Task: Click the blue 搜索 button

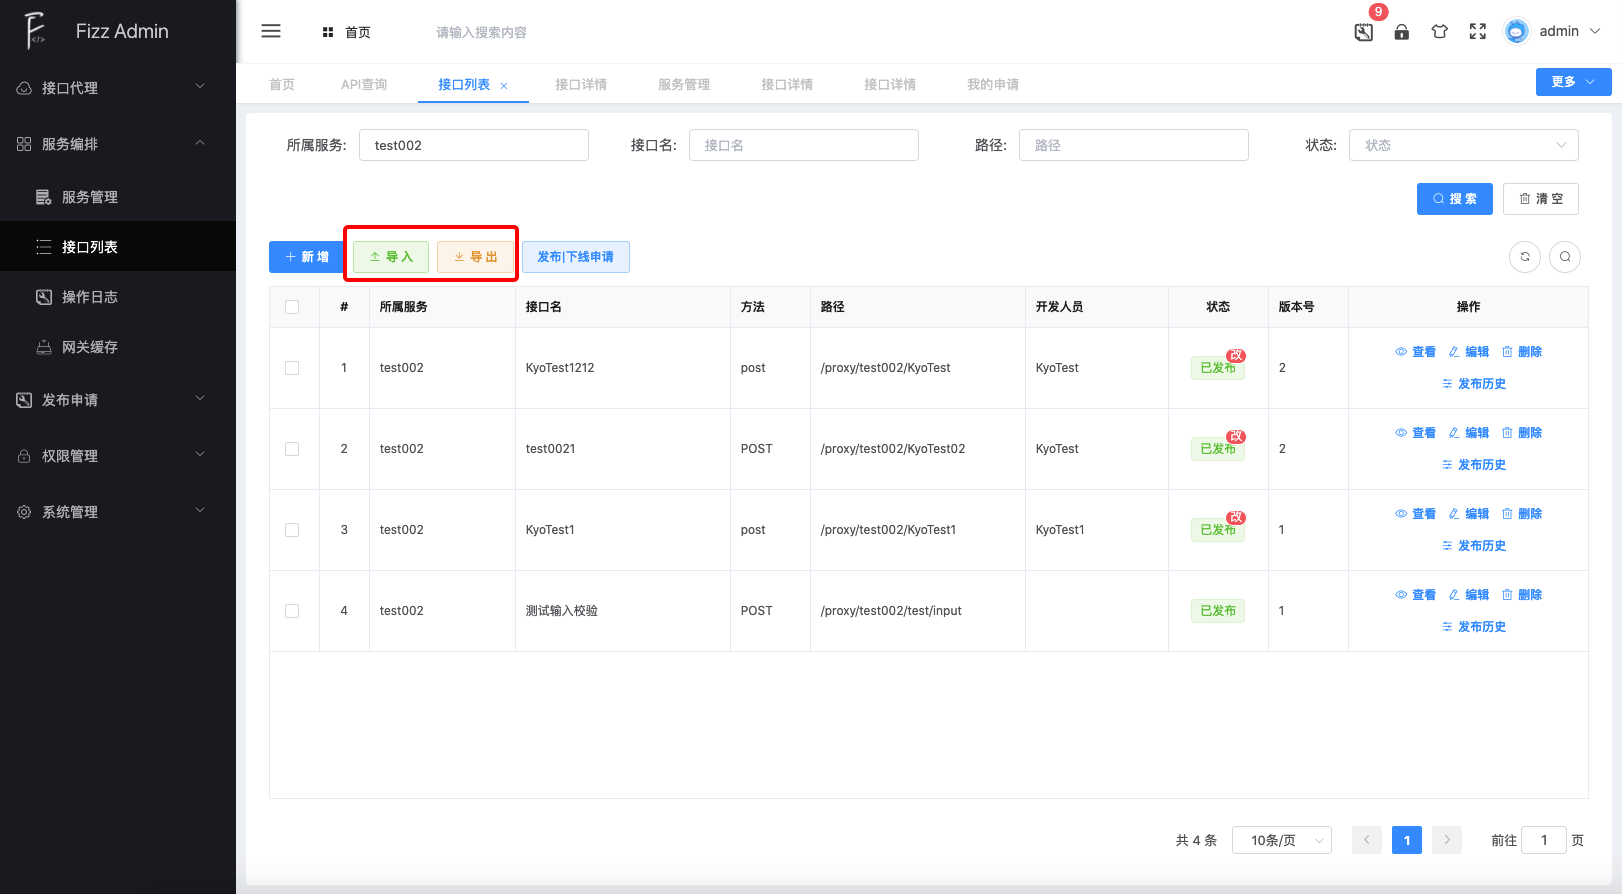Action: click(1454, 199)
